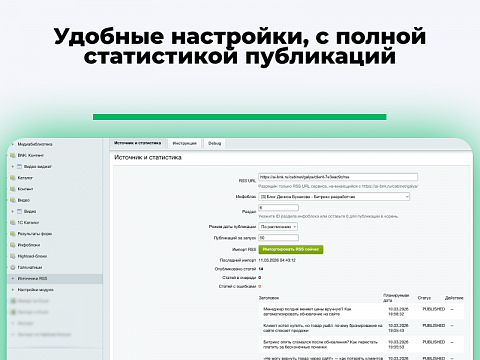Click the article title starting with Битрикс опять
Screen dimensions: 480x360
[x=320, y=344]
